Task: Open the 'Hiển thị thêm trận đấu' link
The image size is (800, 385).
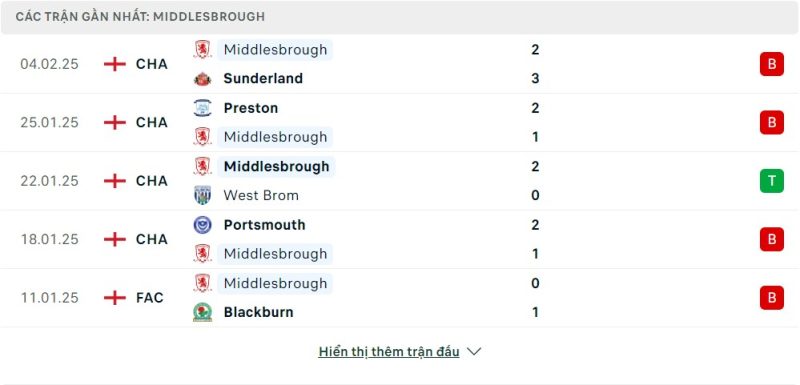Action: (x=389, y=352)
